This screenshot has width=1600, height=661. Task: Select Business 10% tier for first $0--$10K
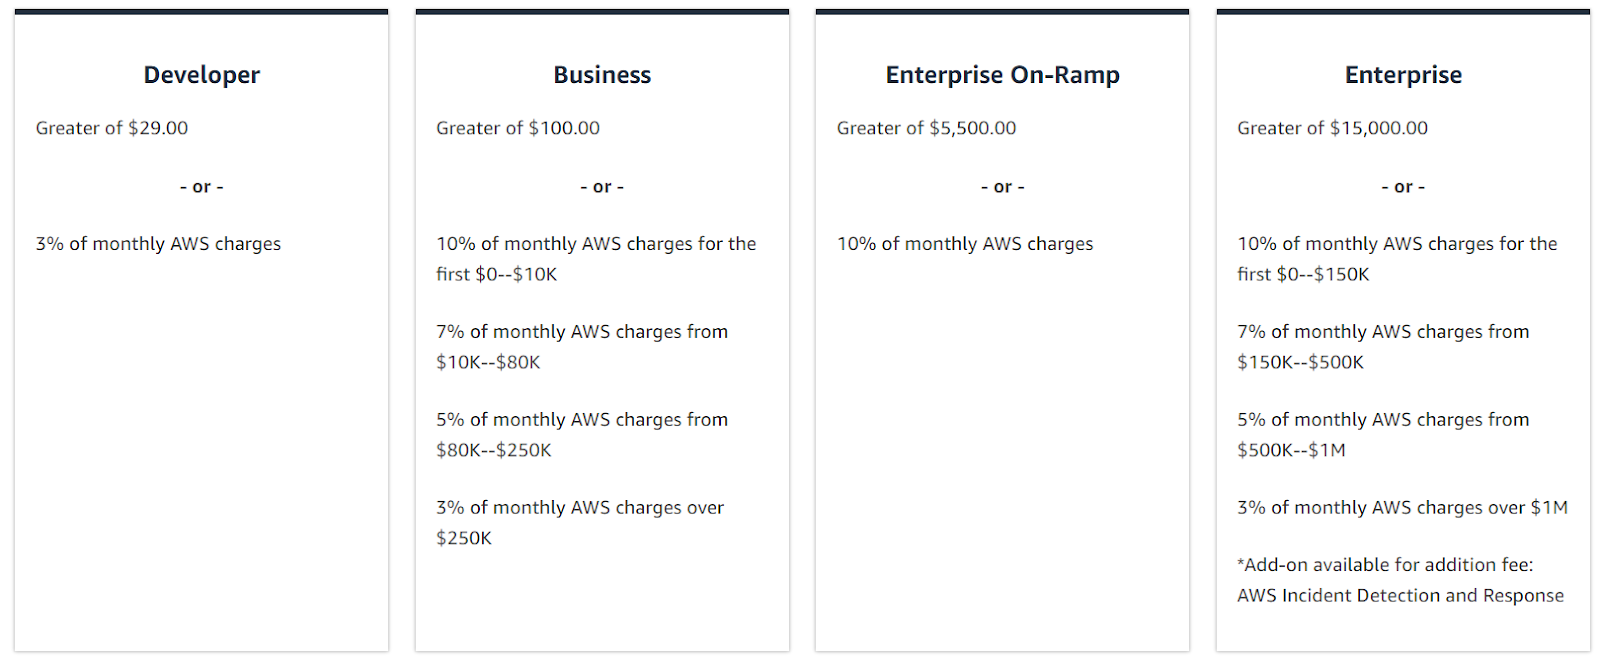pyautogui.click(x=596, y=259)
